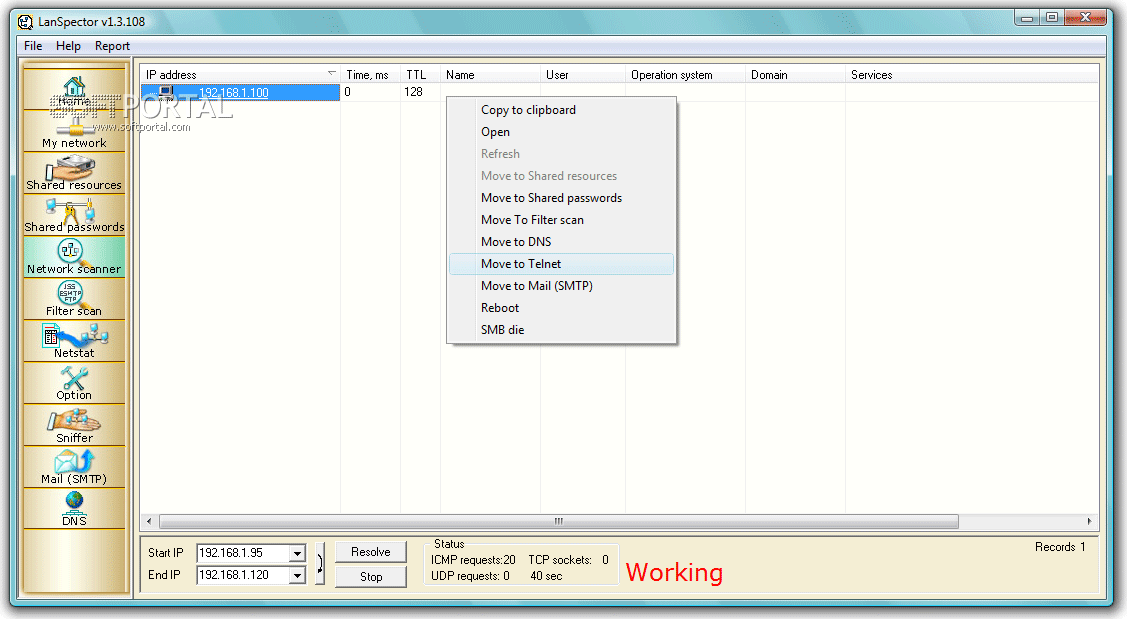Sort by Operation system column header
1127x619 pixels.
point(686,75)
